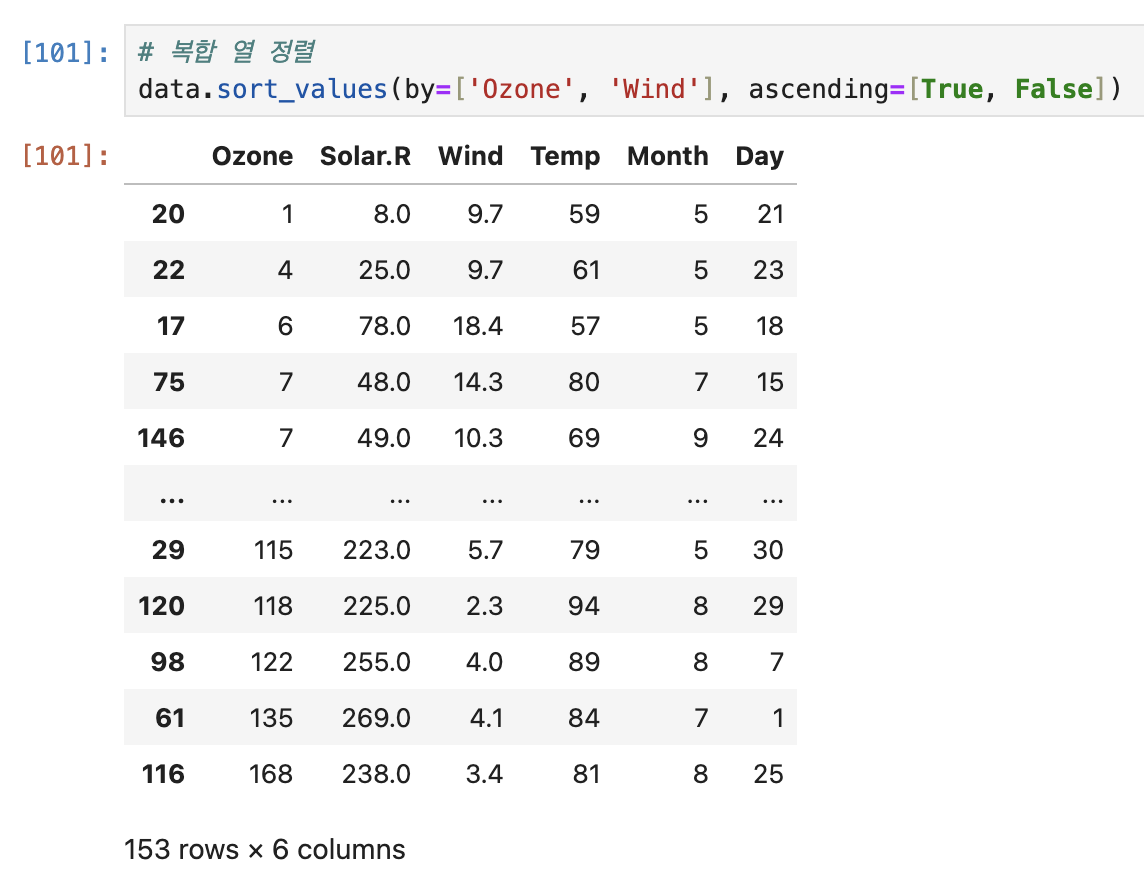Select row index 22
The height and width of the screenshot is (886, 1144).
[169, 270]
